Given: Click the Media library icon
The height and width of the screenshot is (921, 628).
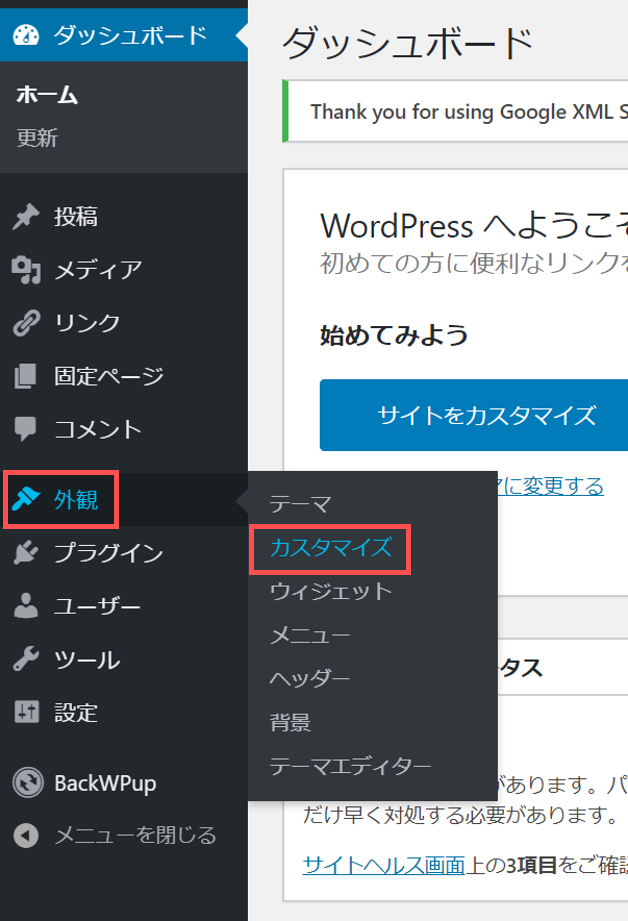Looking at the screenshot, I should coord(26,270).
